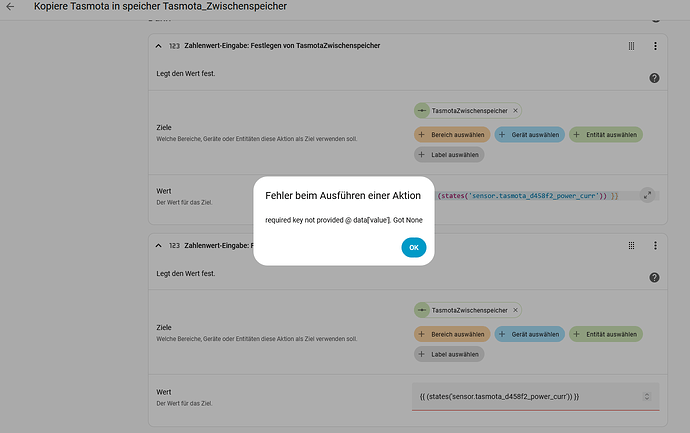The height and width of the screenshot is (433, 690).
Task: Click 'Bereich auswählen' in first action
Action: [x=451, y=134]
